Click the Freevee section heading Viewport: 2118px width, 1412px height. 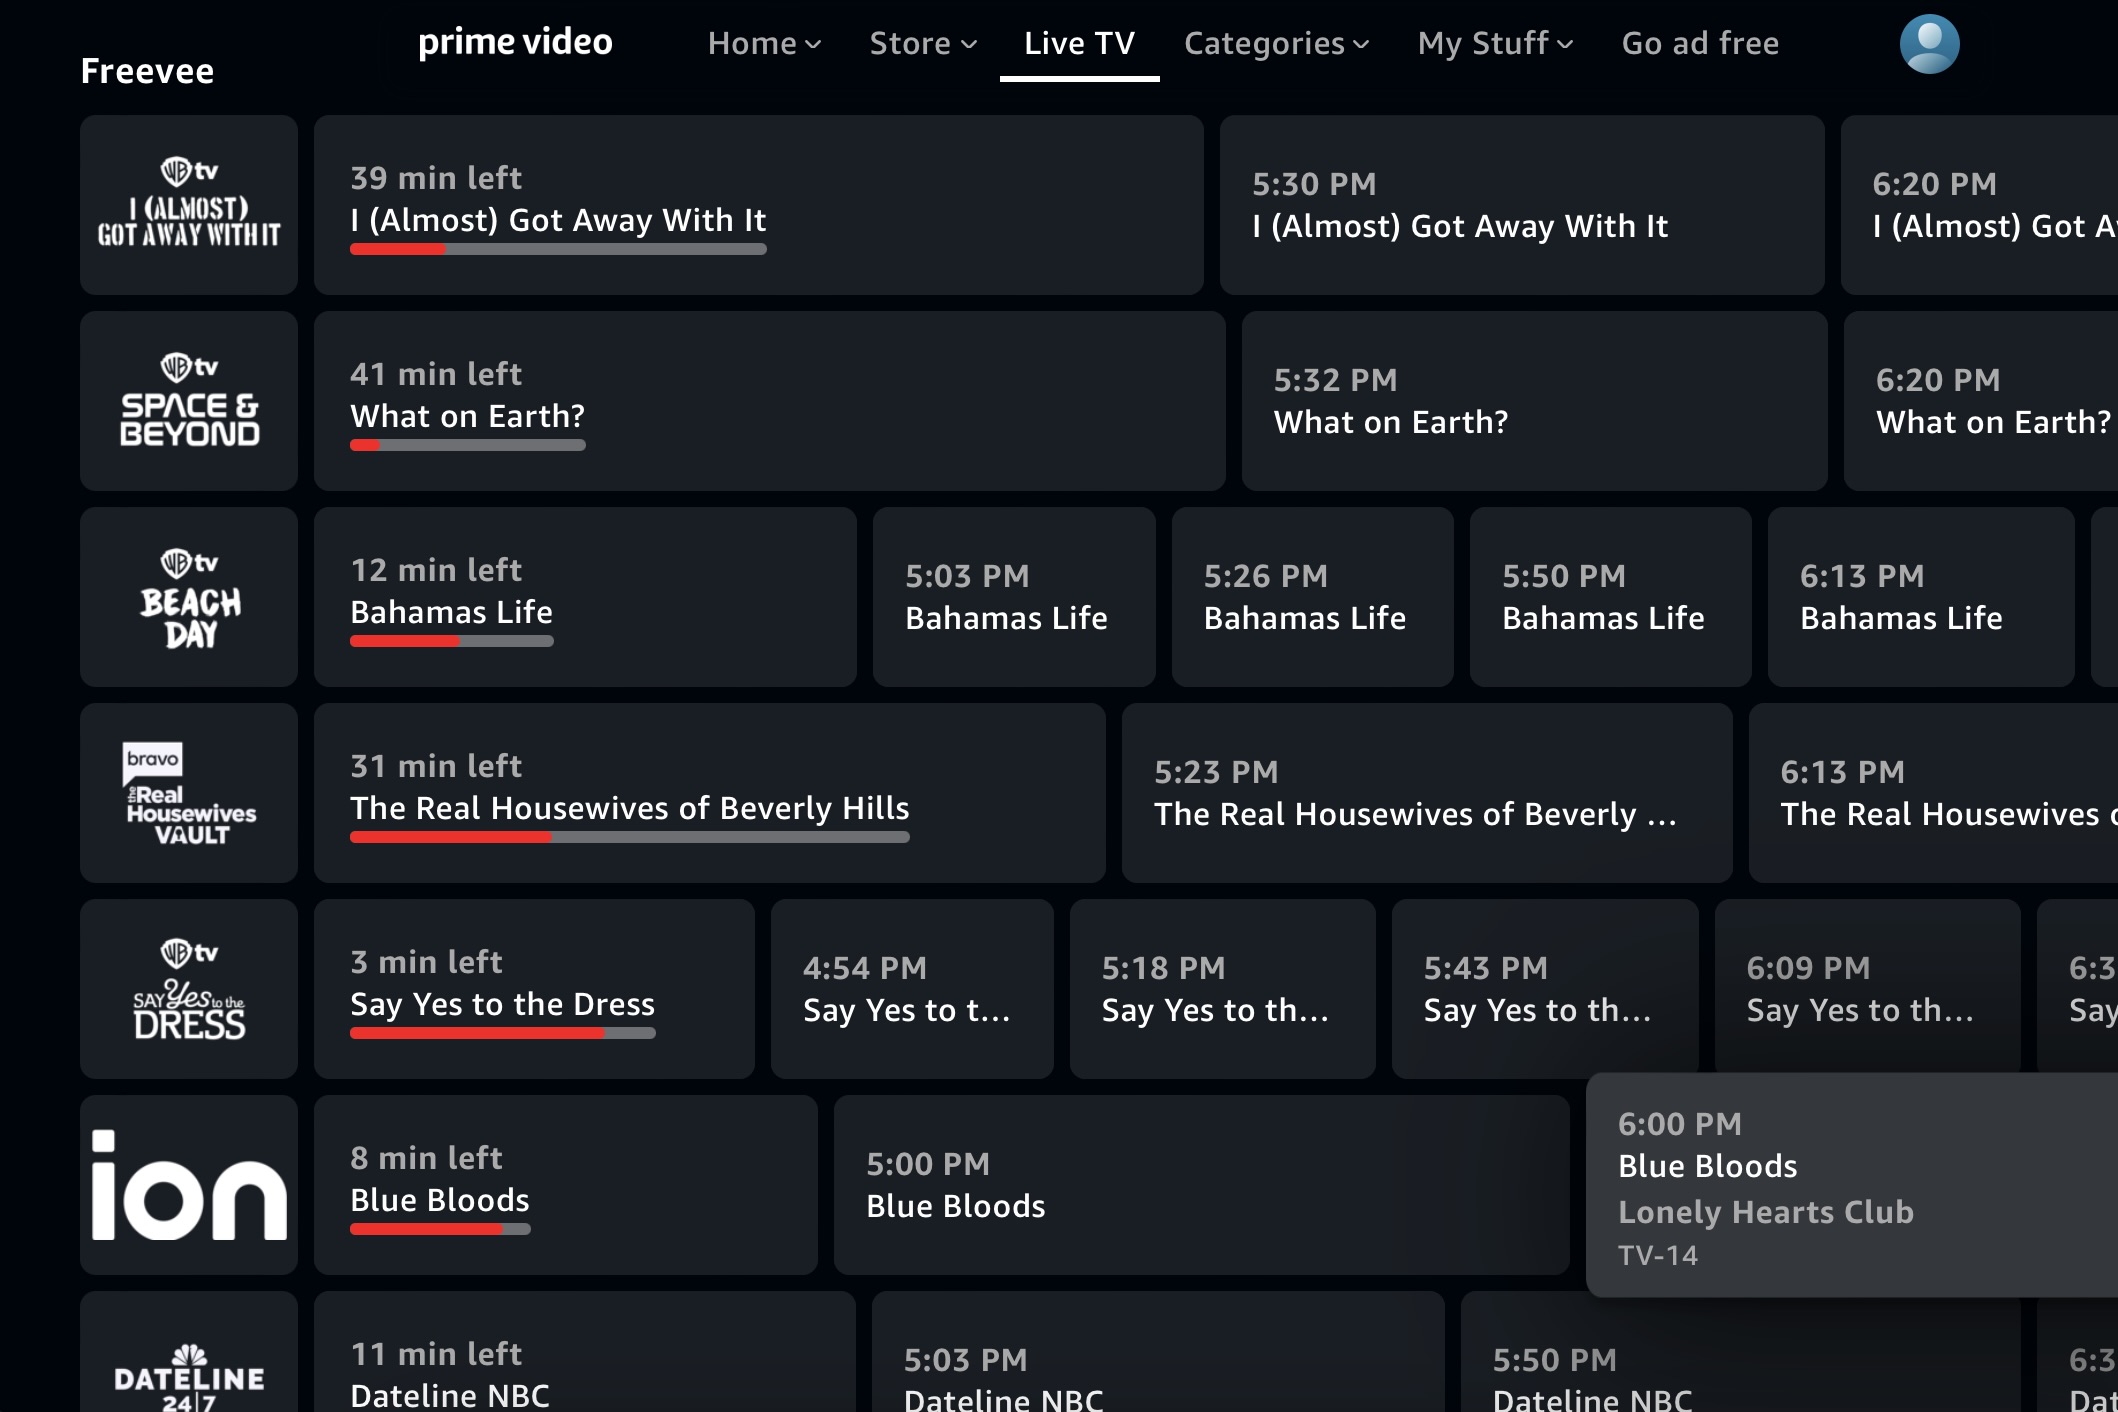point(147,71)
